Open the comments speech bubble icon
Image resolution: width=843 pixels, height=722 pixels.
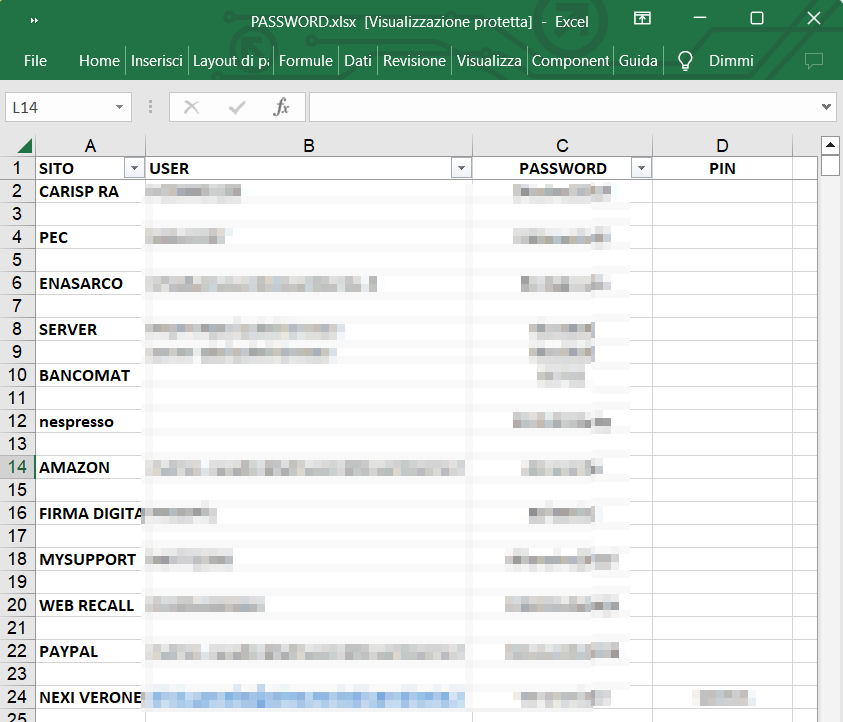813,61
